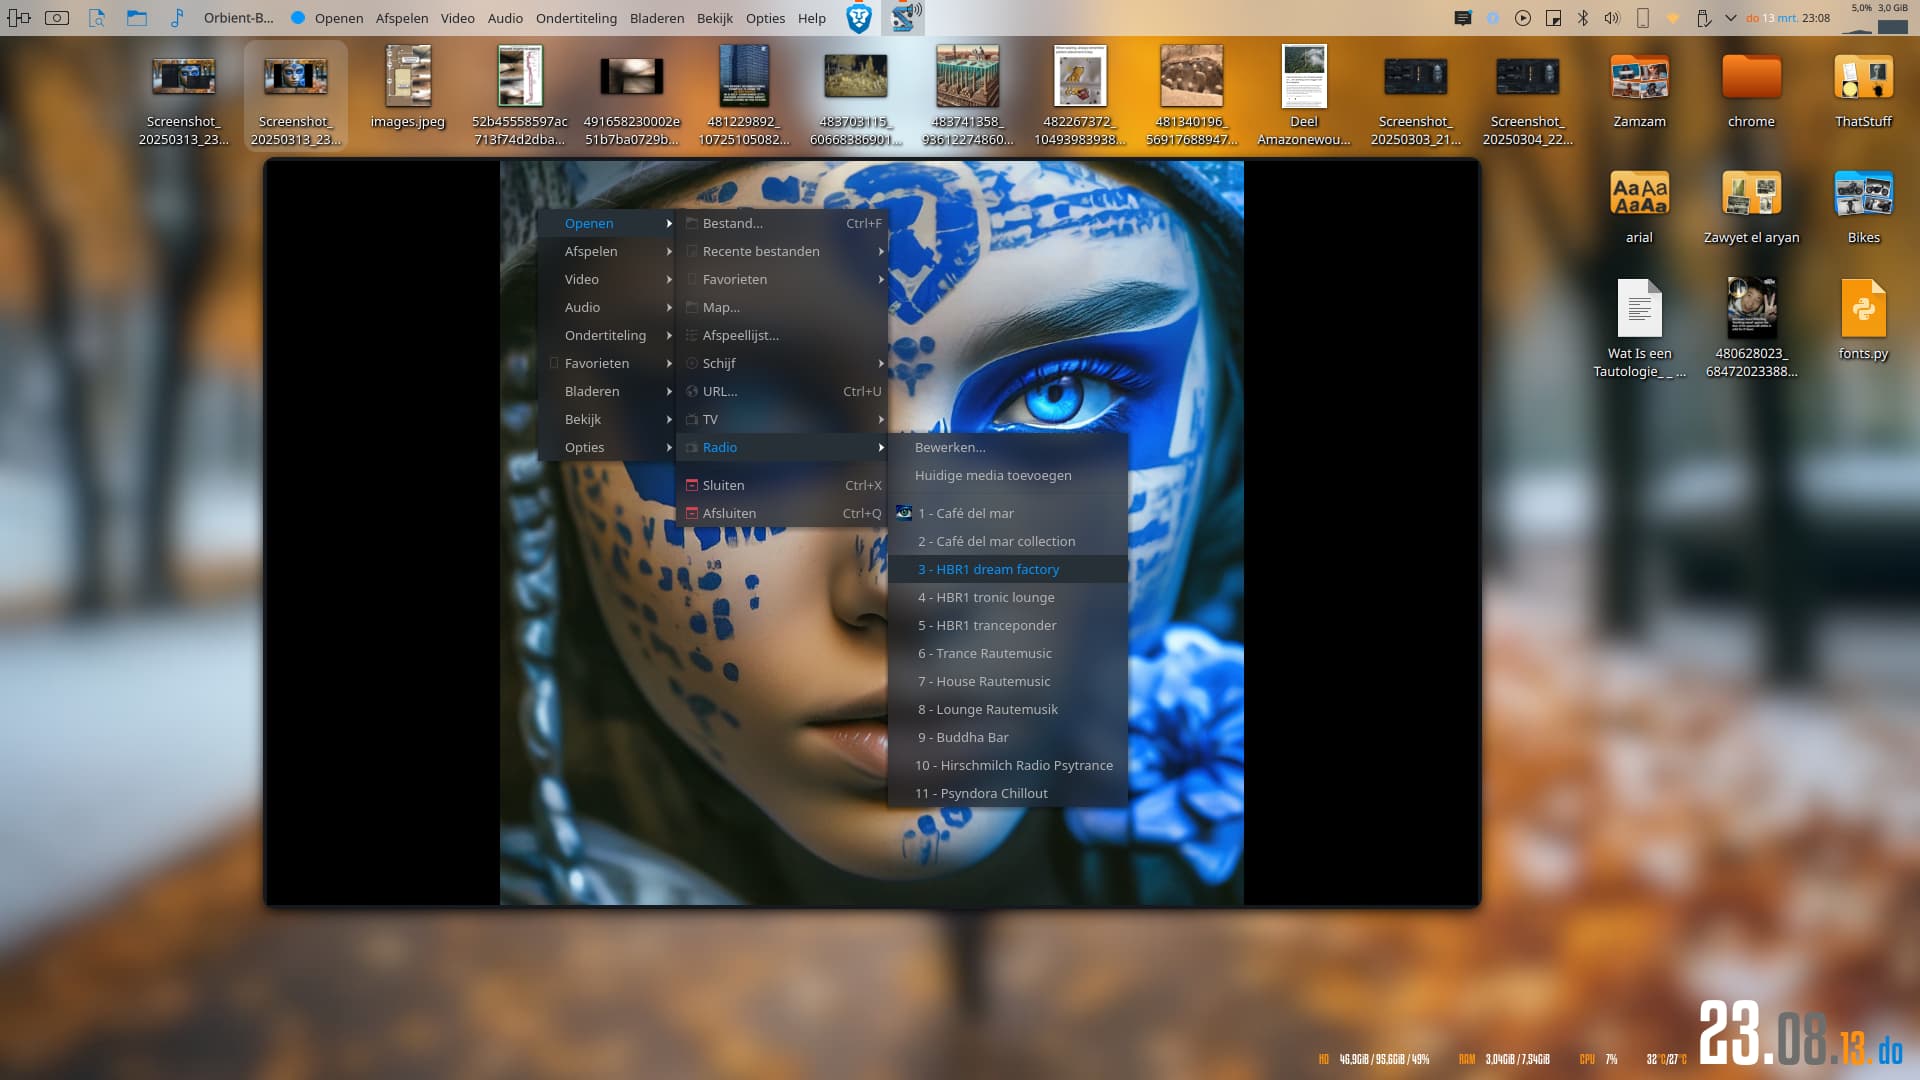Select the 481229892 image file
This screenshot has height=1080, width=1920.
coord(744,96)
